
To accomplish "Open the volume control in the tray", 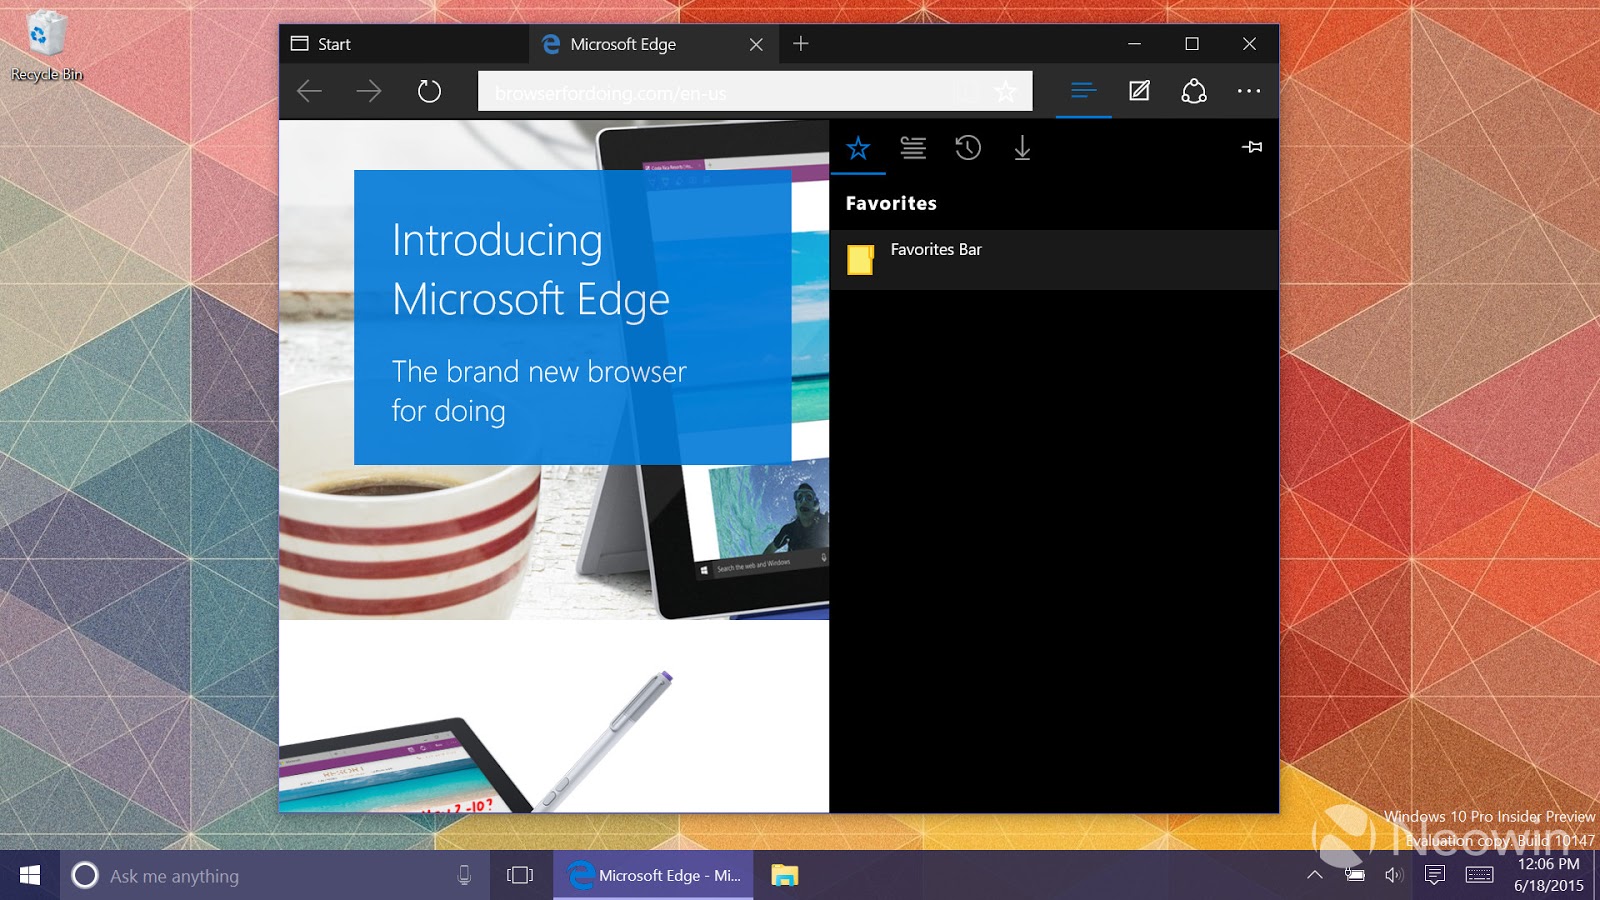I will (x=1394, y=876).
